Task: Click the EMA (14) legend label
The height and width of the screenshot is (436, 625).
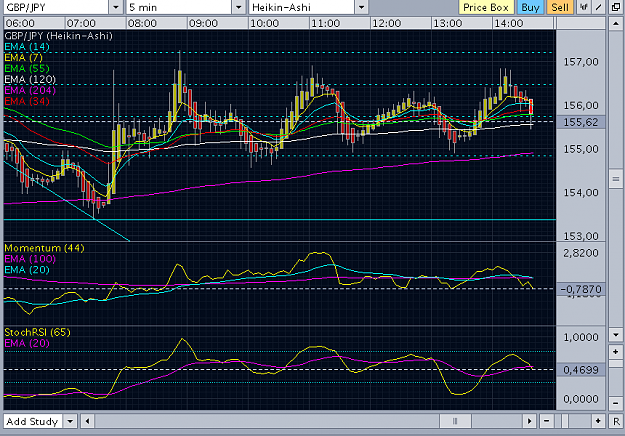Action: pyautogui.click(x=27, y=47)
